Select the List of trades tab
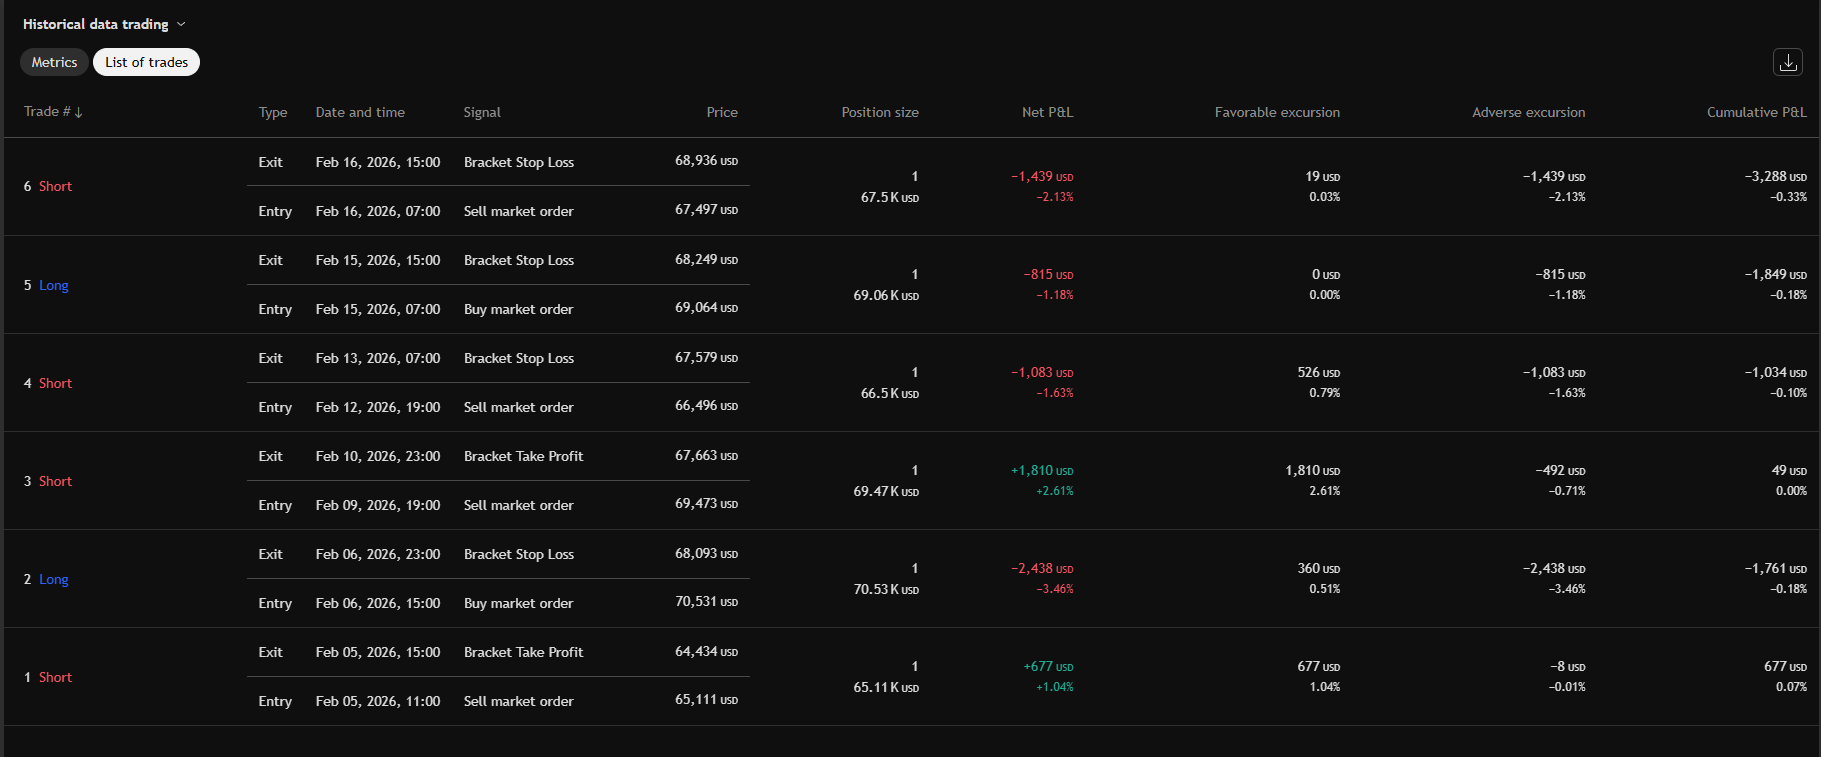Screen dimensions: 1821x757 click(146, 62)
